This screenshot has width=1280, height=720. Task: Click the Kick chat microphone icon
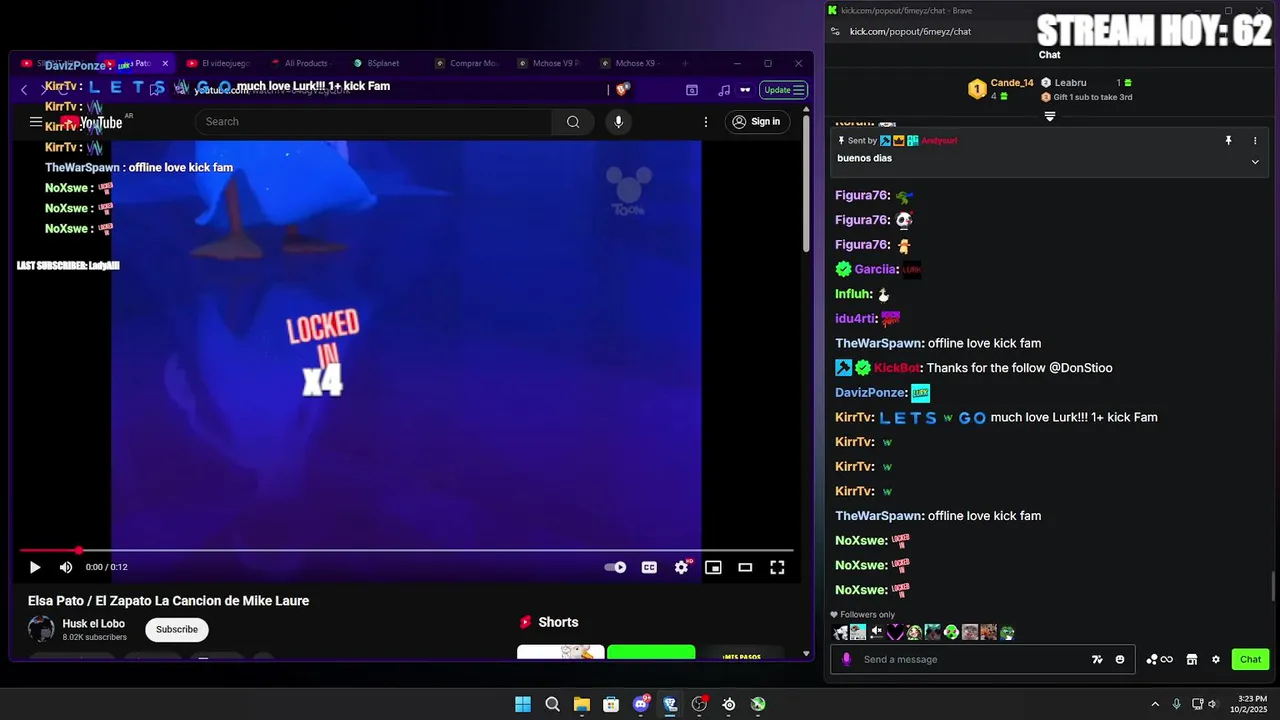click(x=847, y=659)
